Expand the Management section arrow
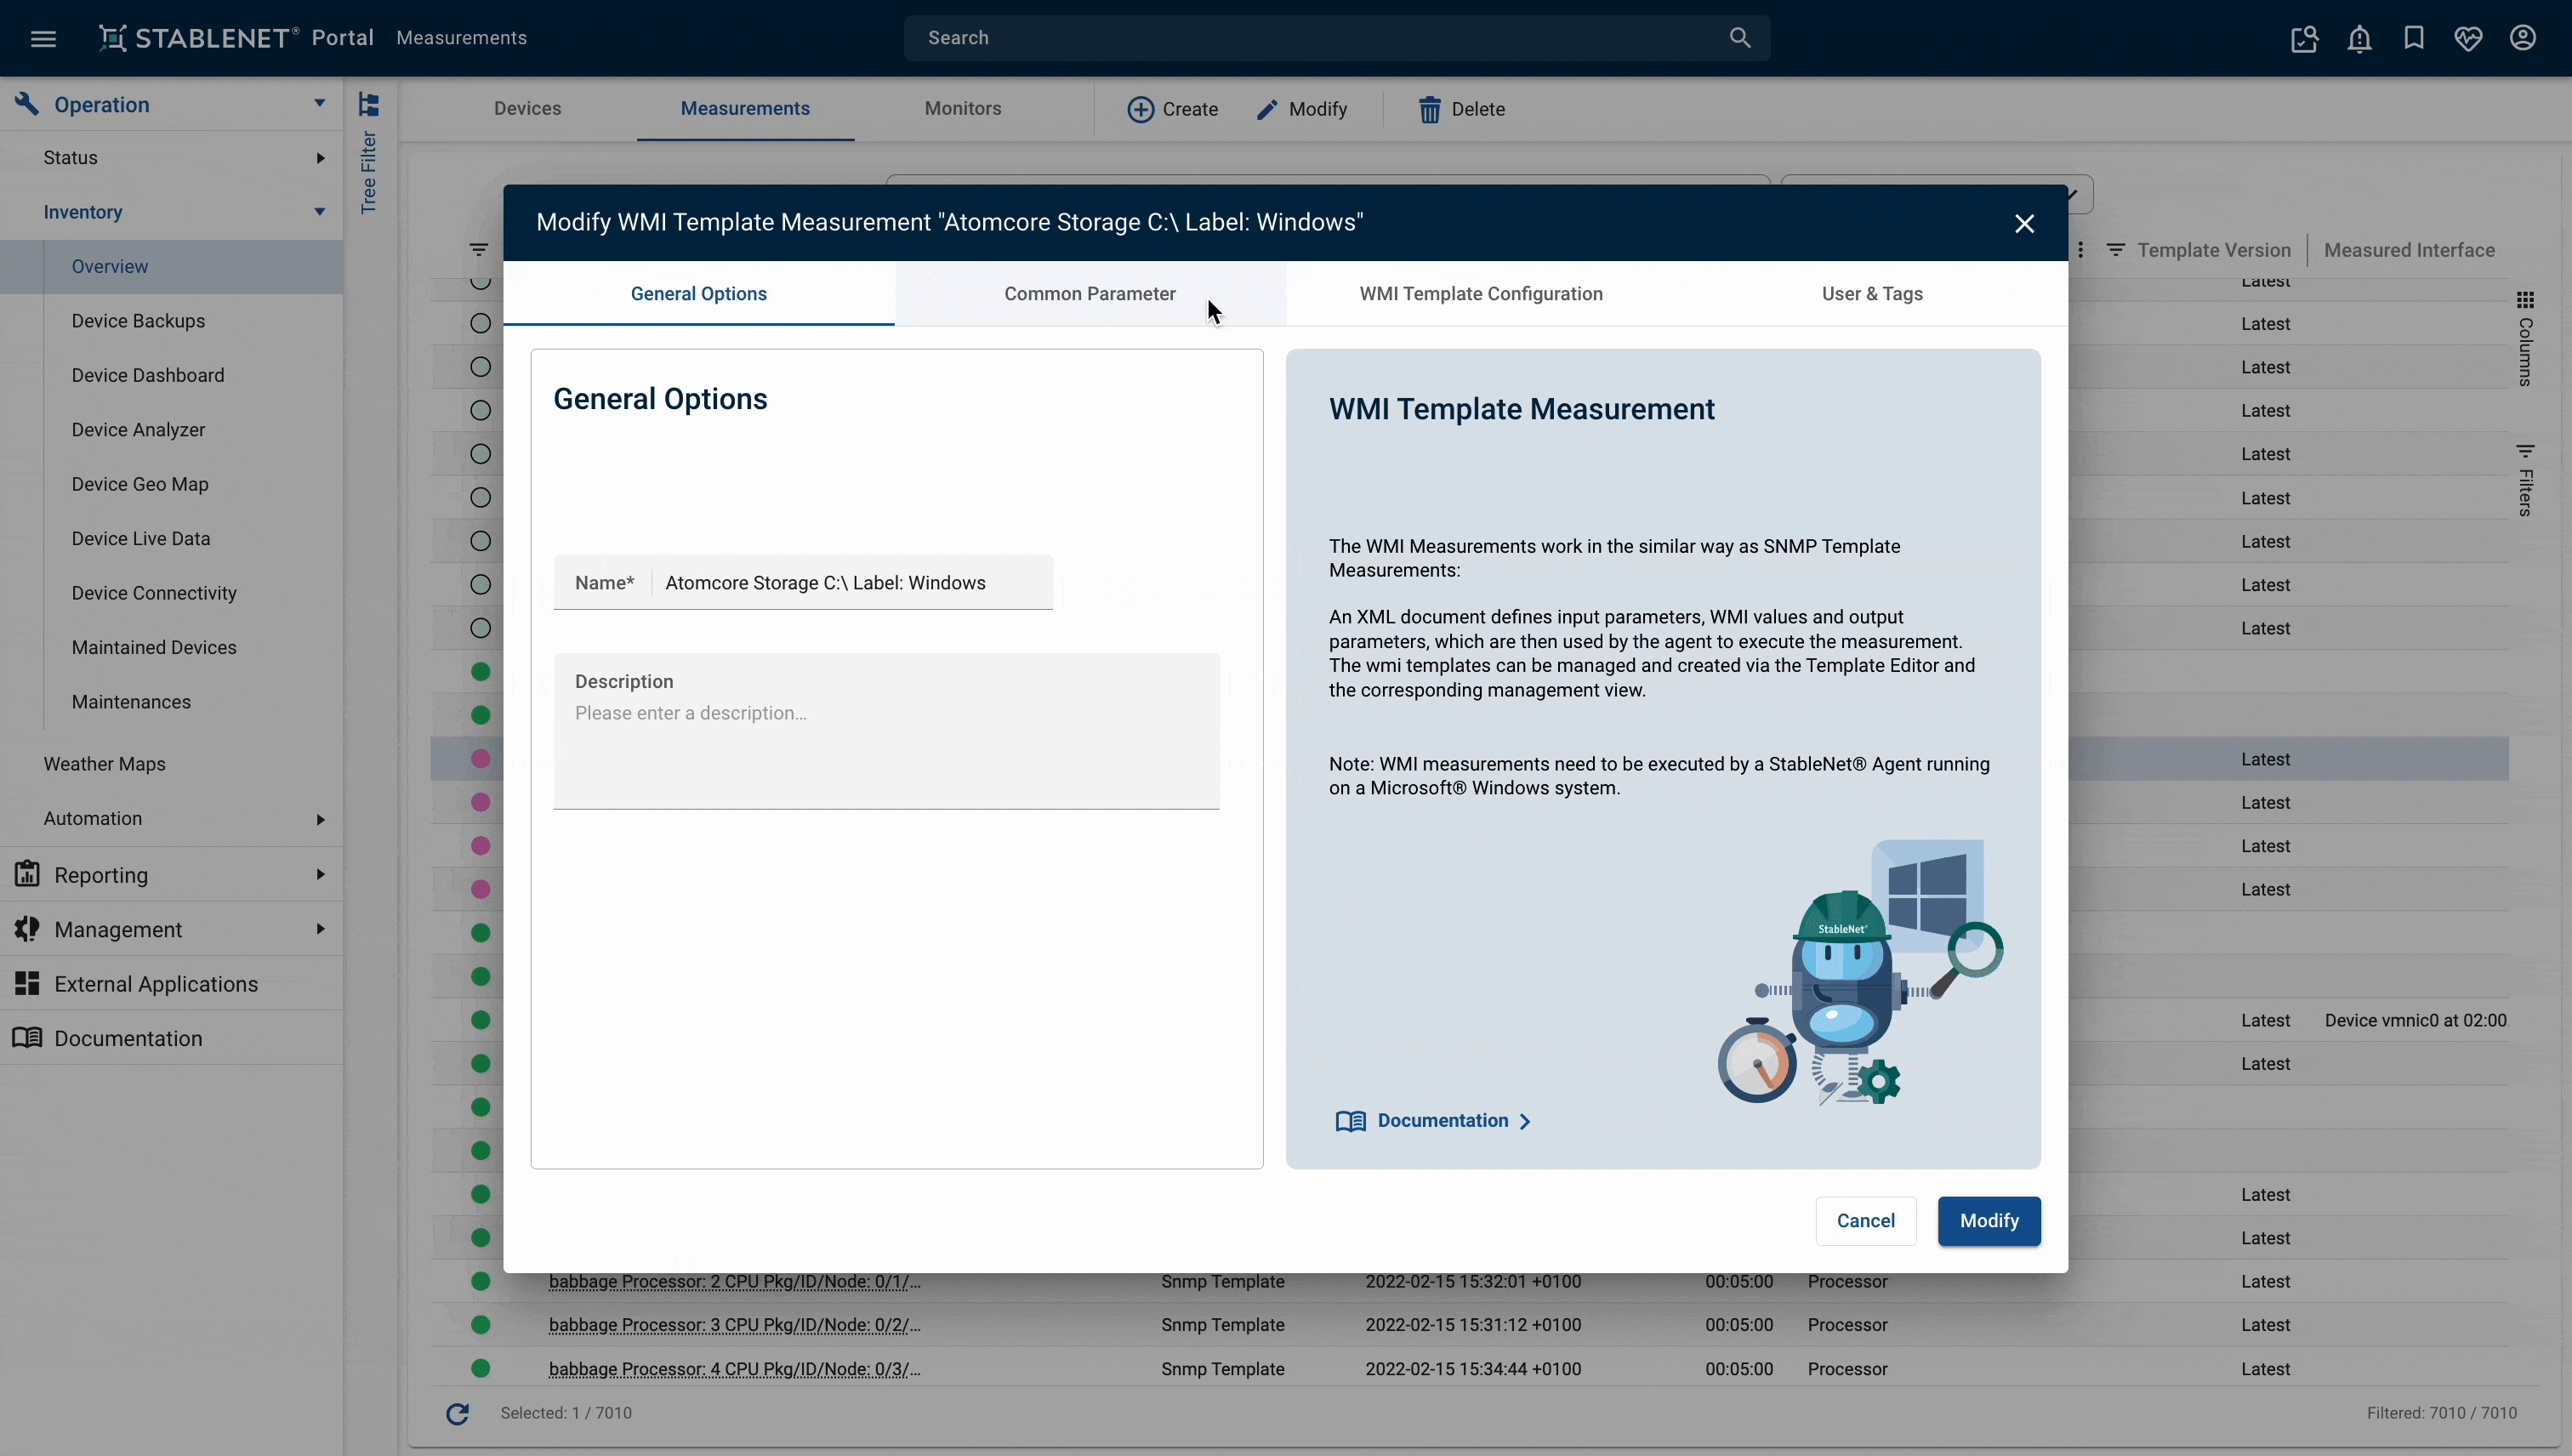Screen dimensions: 2572x1456 point(320,929)
